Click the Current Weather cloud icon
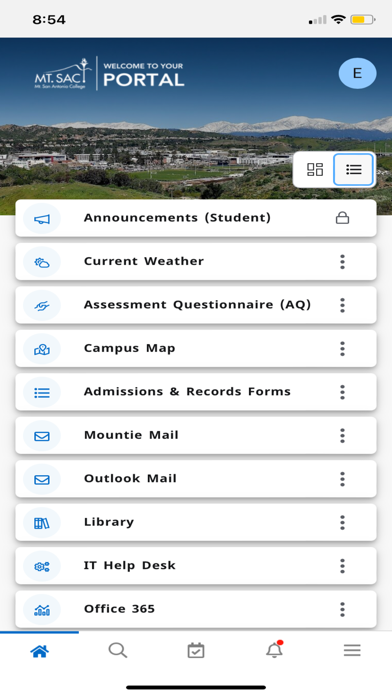 (42, 262)
